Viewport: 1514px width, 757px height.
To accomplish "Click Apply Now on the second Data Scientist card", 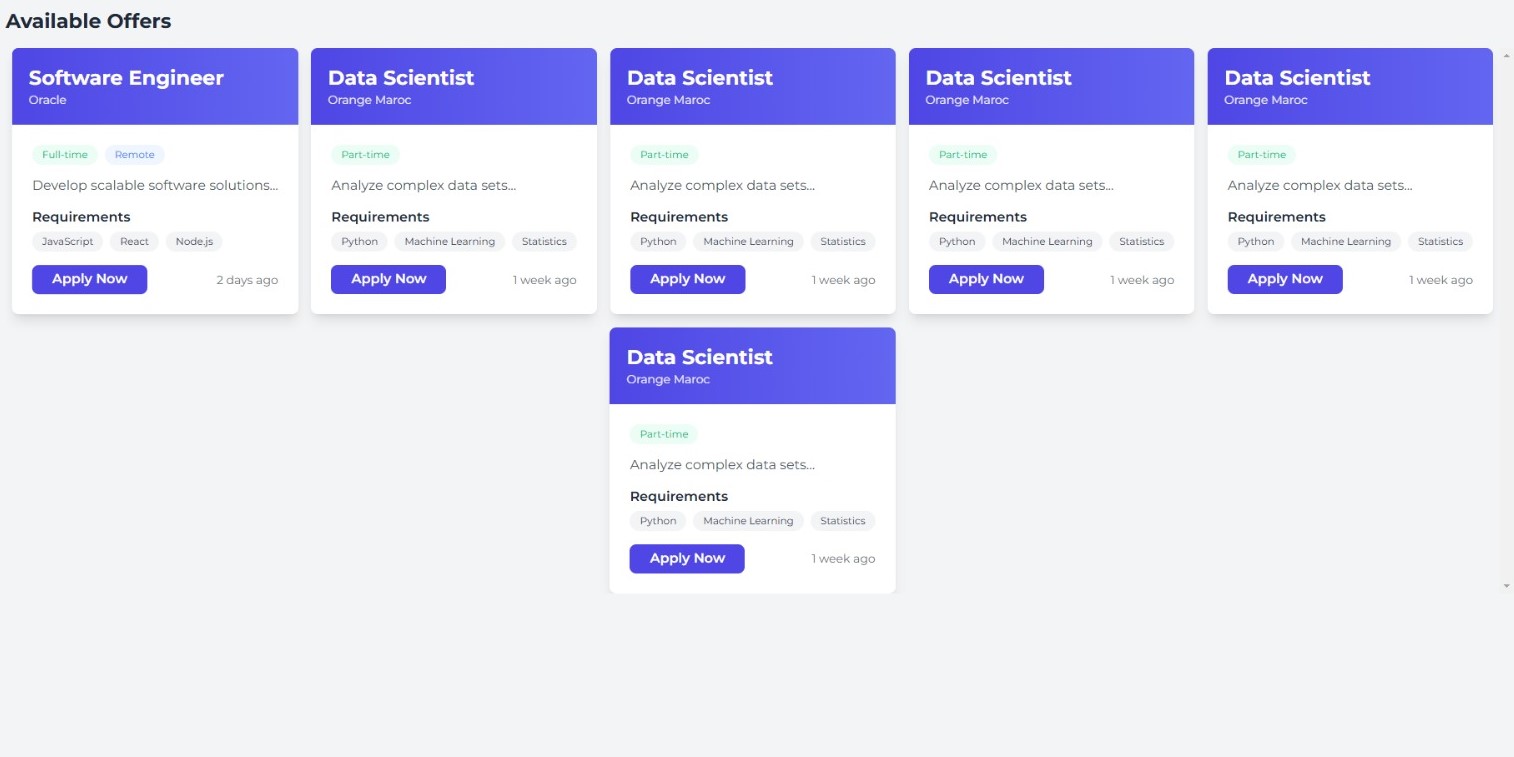I will click(388, 279).
